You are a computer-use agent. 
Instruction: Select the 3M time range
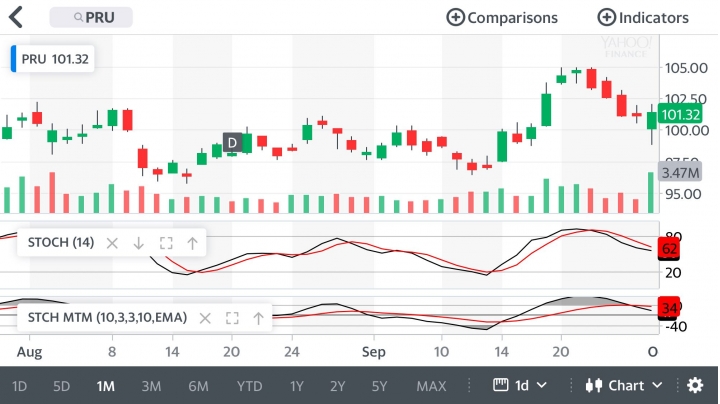click(151, 386)
